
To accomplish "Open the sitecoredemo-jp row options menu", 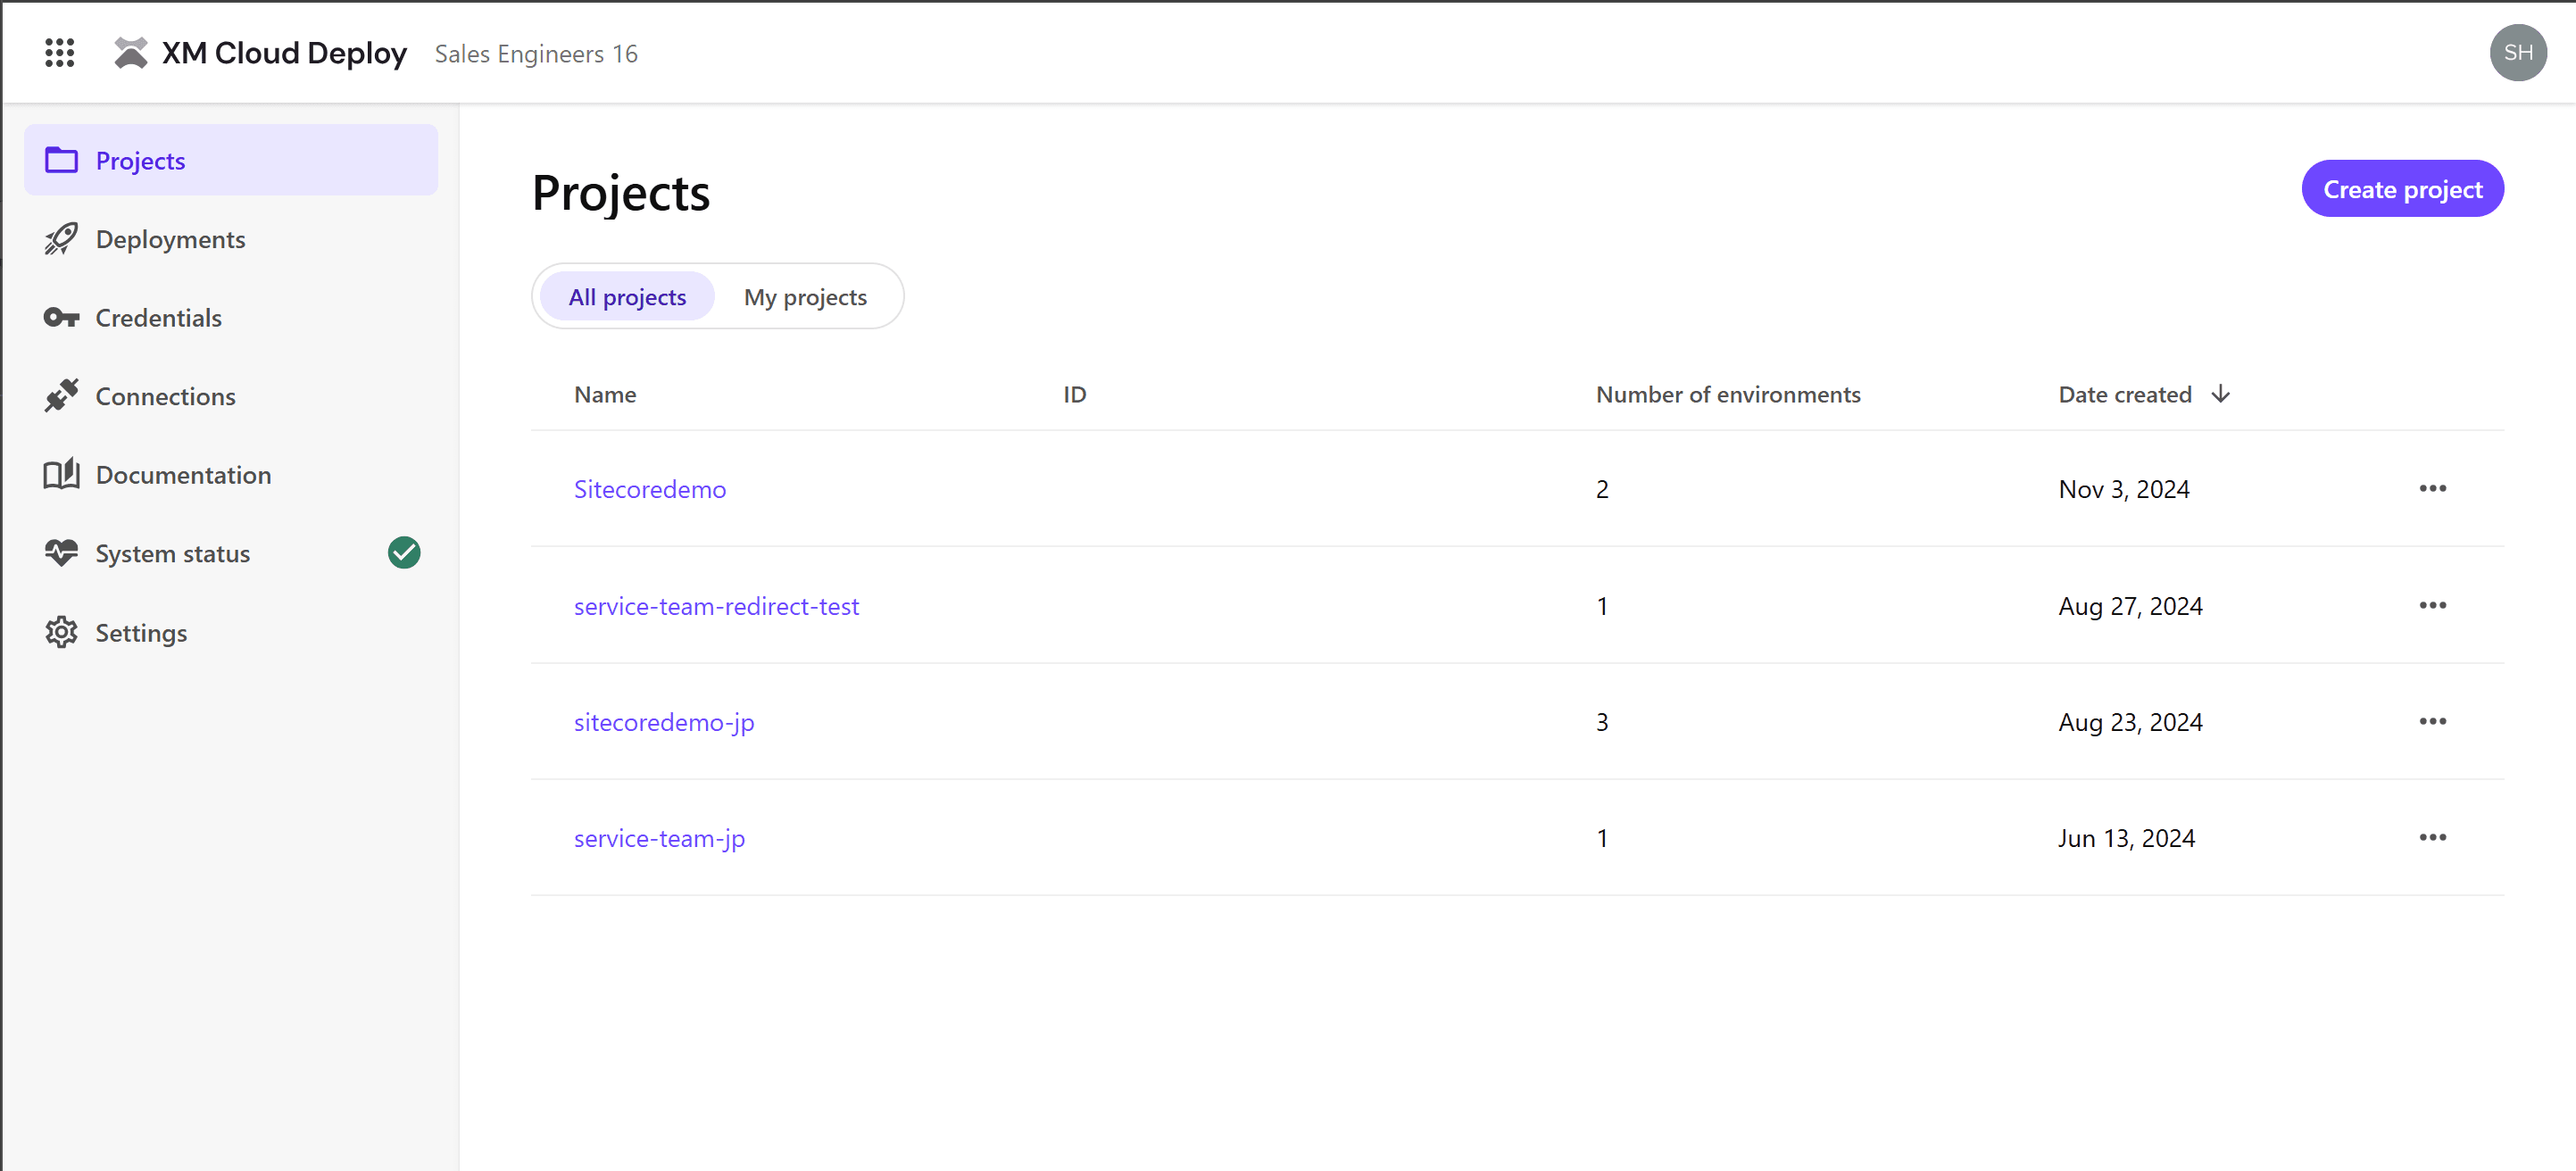I will click(x=2432, y=722).
